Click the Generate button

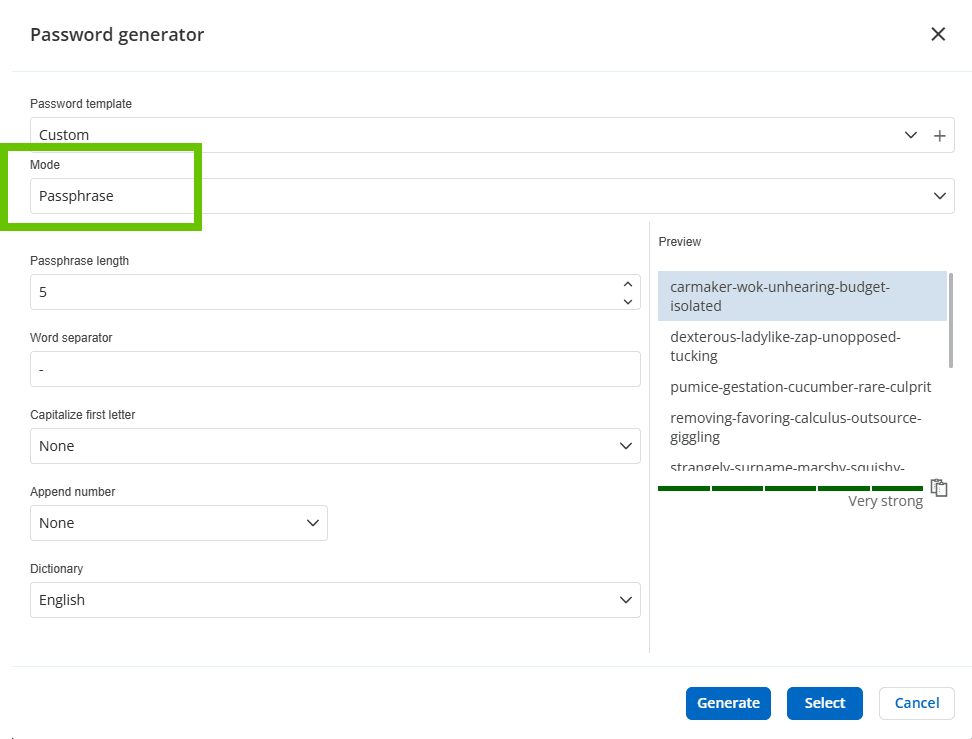(x=728, y=703)
